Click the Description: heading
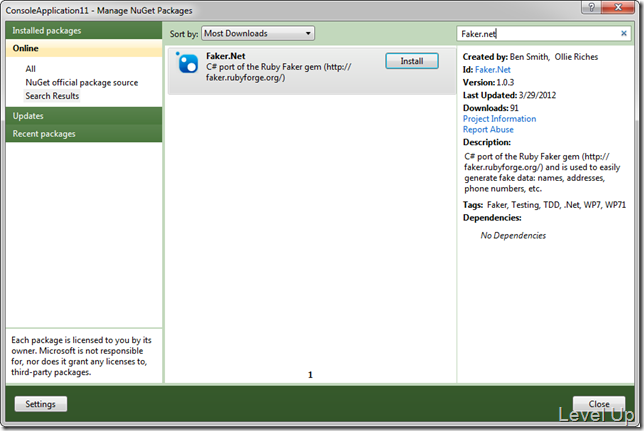This screenshot has width=644, height=431. click(487, 142)
